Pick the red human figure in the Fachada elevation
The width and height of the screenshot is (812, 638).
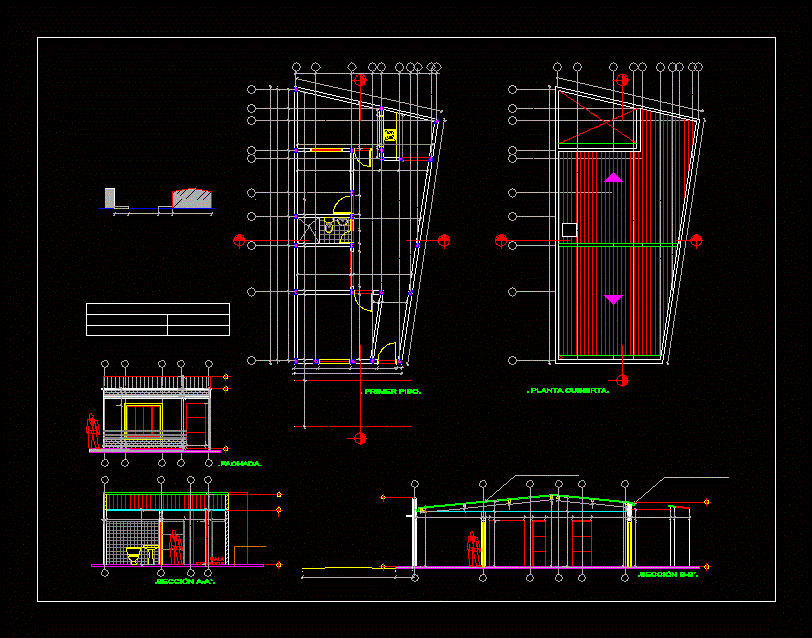point(94,431)
